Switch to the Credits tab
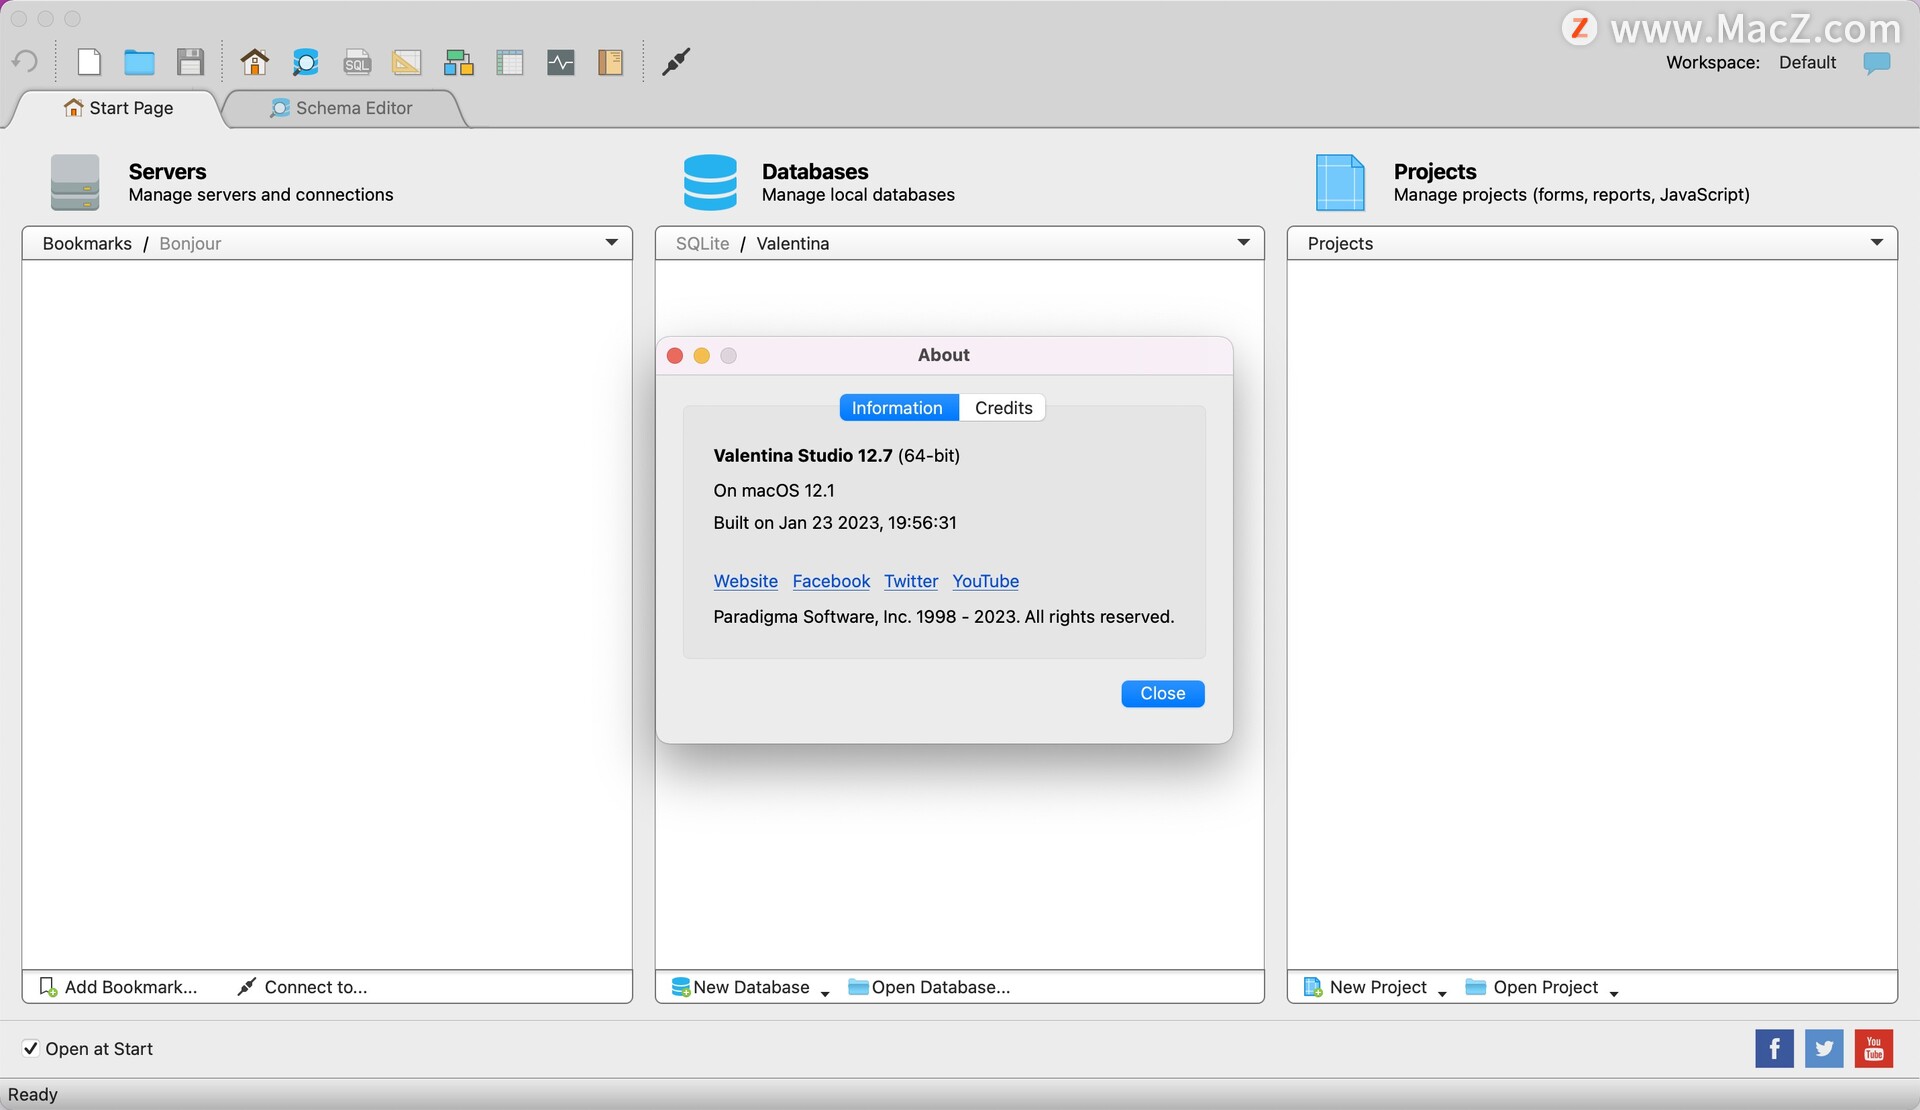The height and width of the screenshot is (1110, 1920). tap(1003, 408)
